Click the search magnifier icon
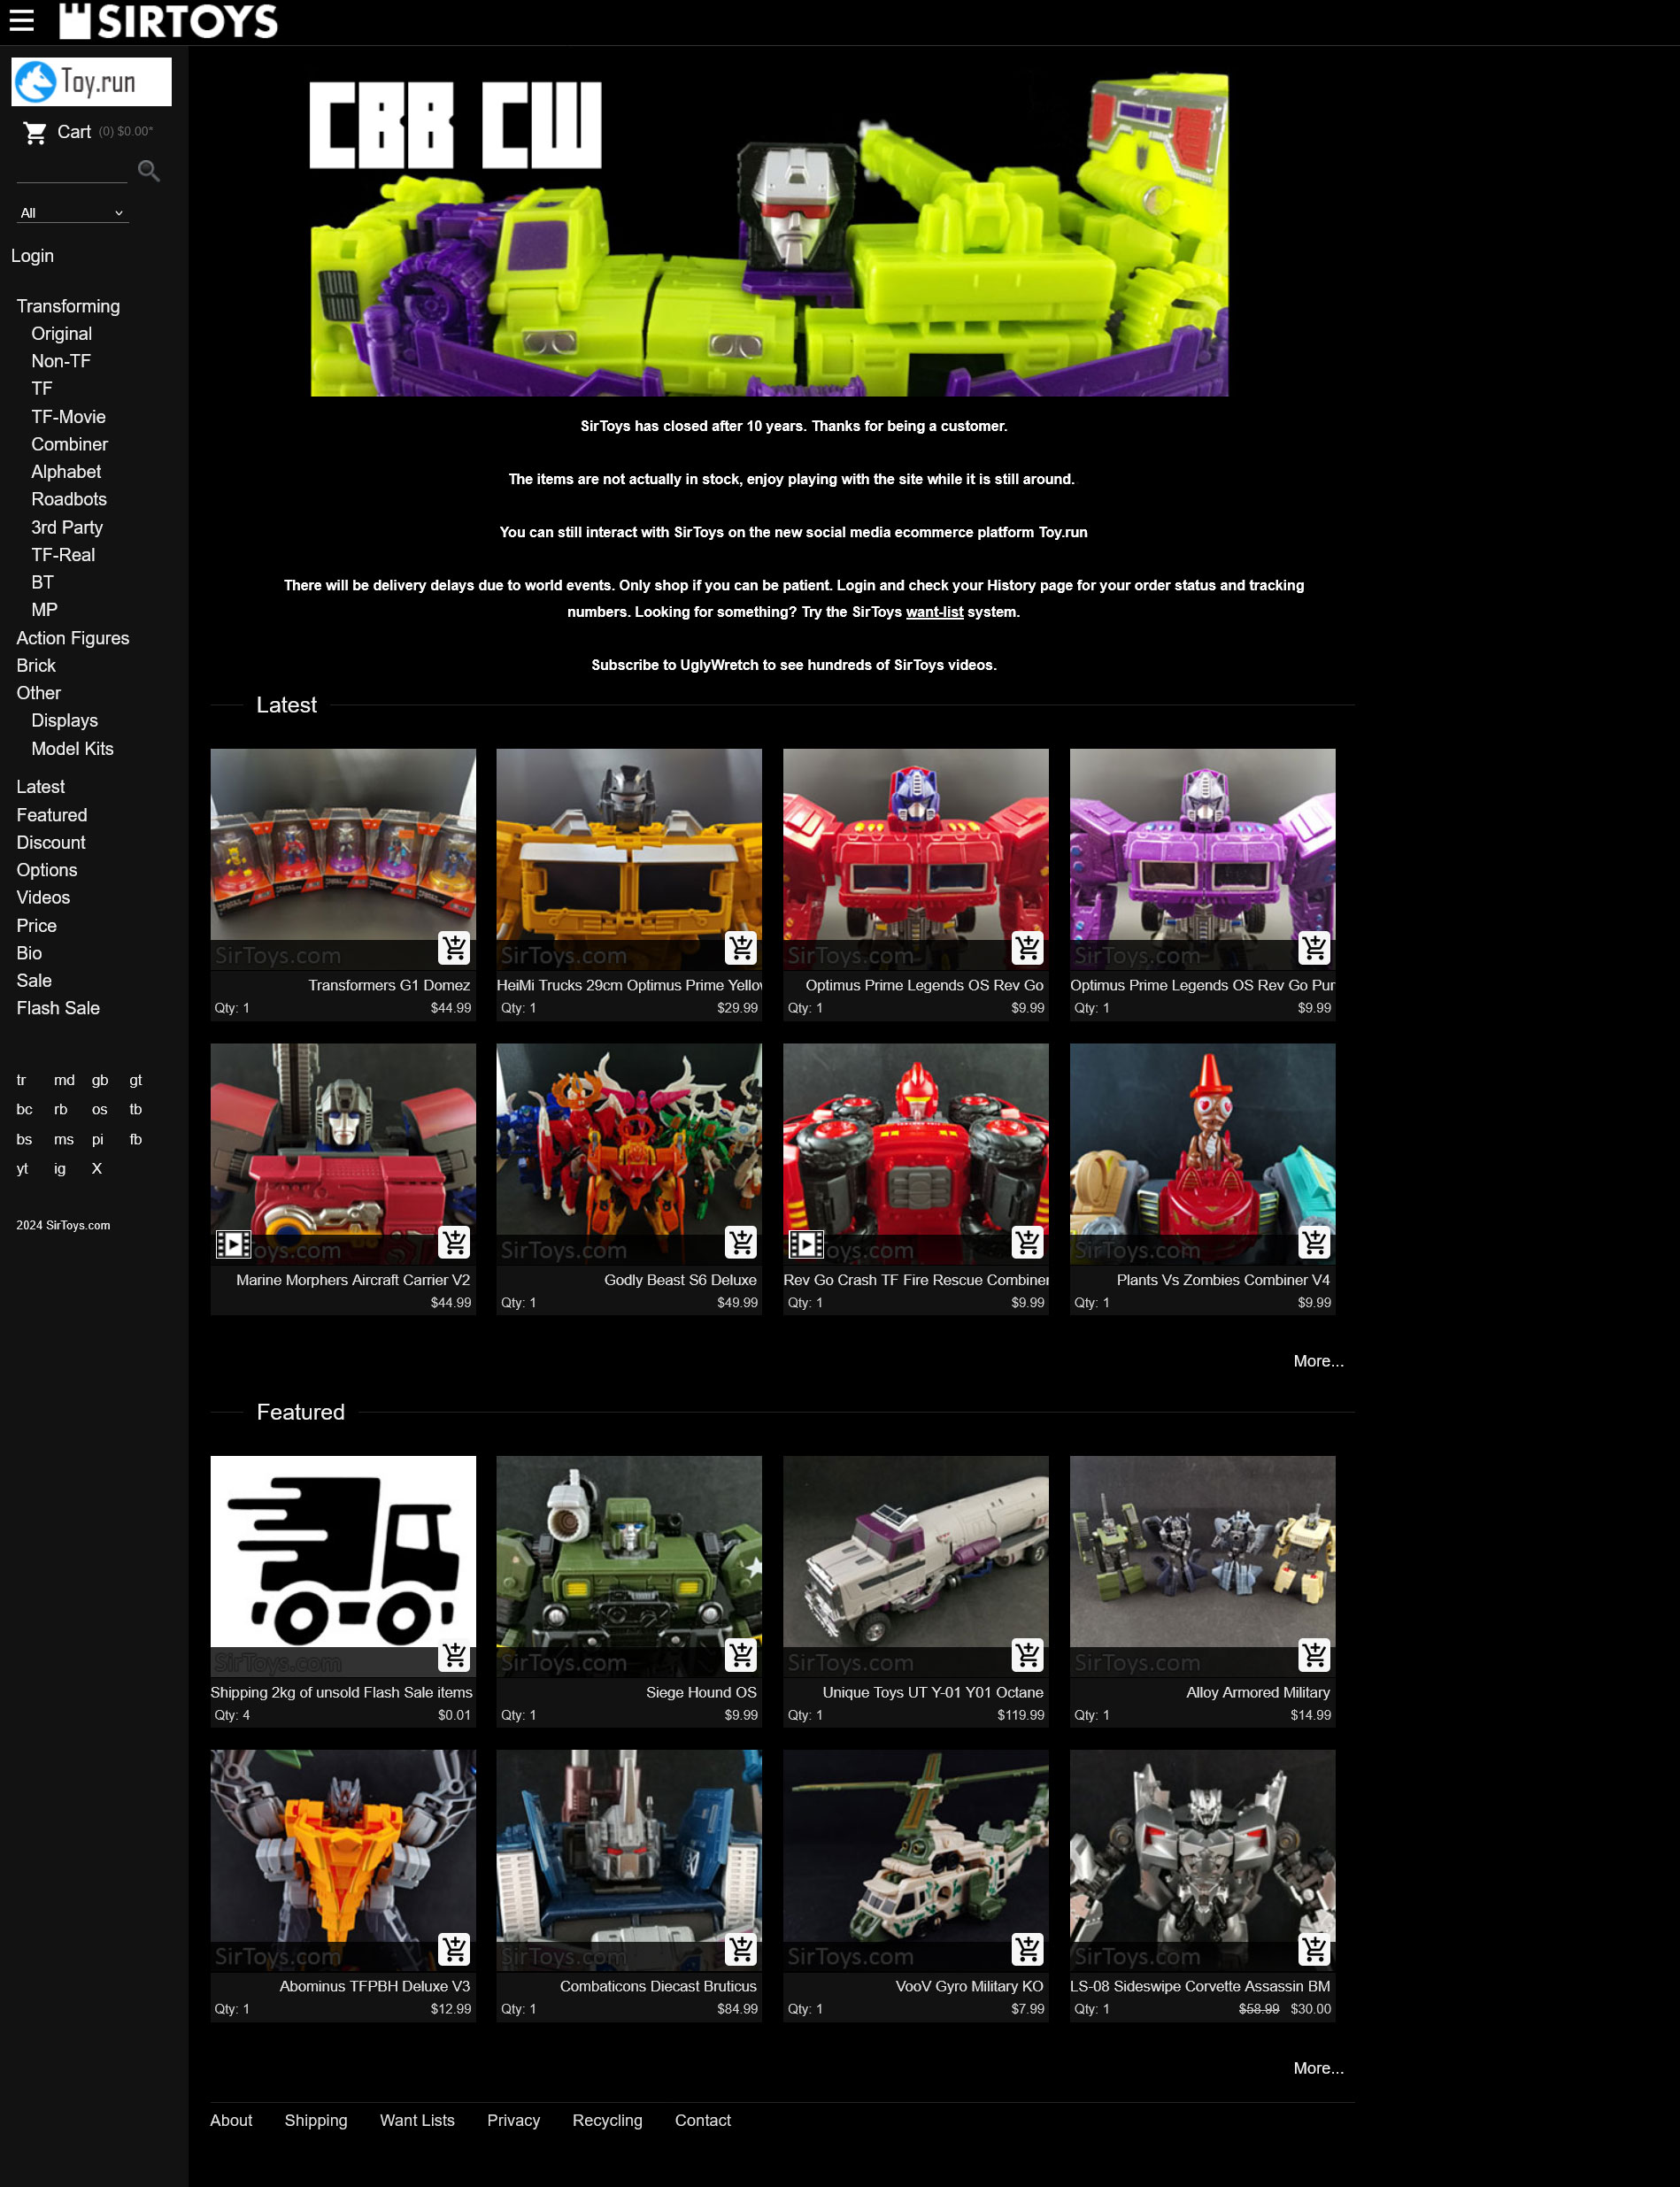Viewport: 1680px width, 2187px height. pos(149,171)
